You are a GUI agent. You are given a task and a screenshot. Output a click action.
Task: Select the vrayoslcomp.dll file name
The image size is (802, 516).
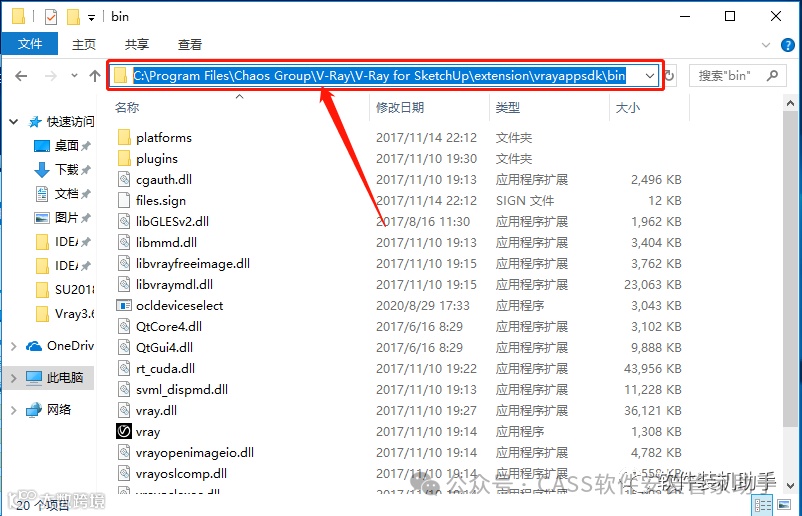[x=182, y=474]
